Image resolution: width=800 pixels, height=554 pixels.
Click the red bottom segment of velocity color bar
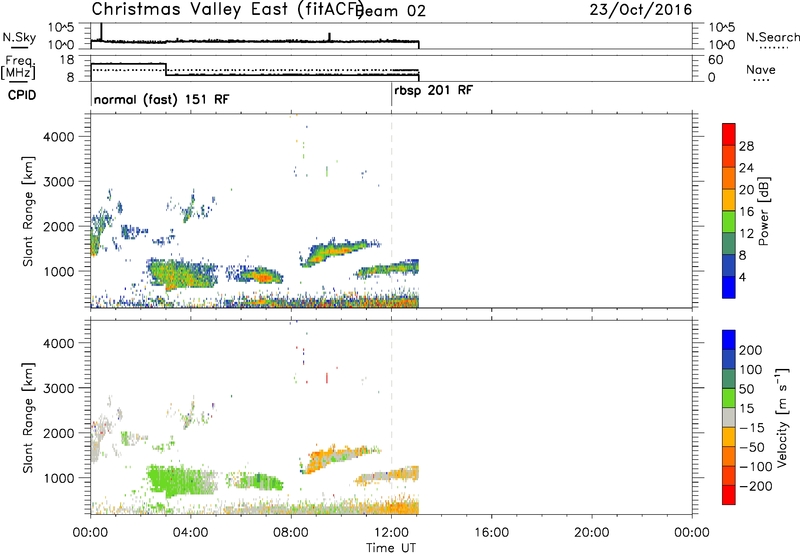[729, 495]
